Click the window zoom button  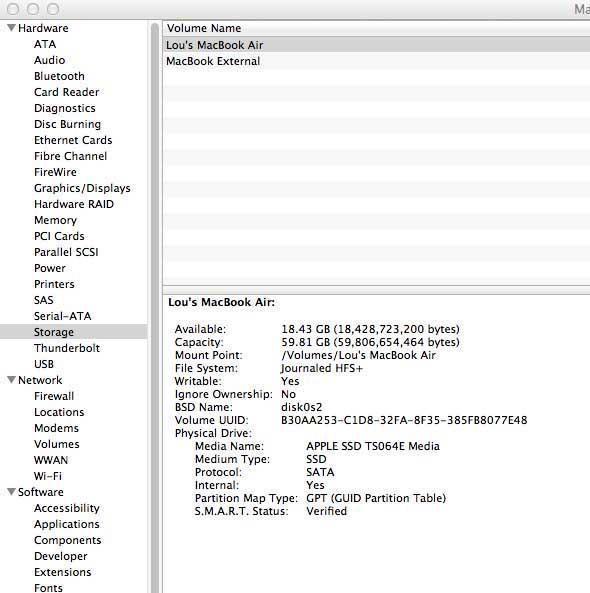53,9
